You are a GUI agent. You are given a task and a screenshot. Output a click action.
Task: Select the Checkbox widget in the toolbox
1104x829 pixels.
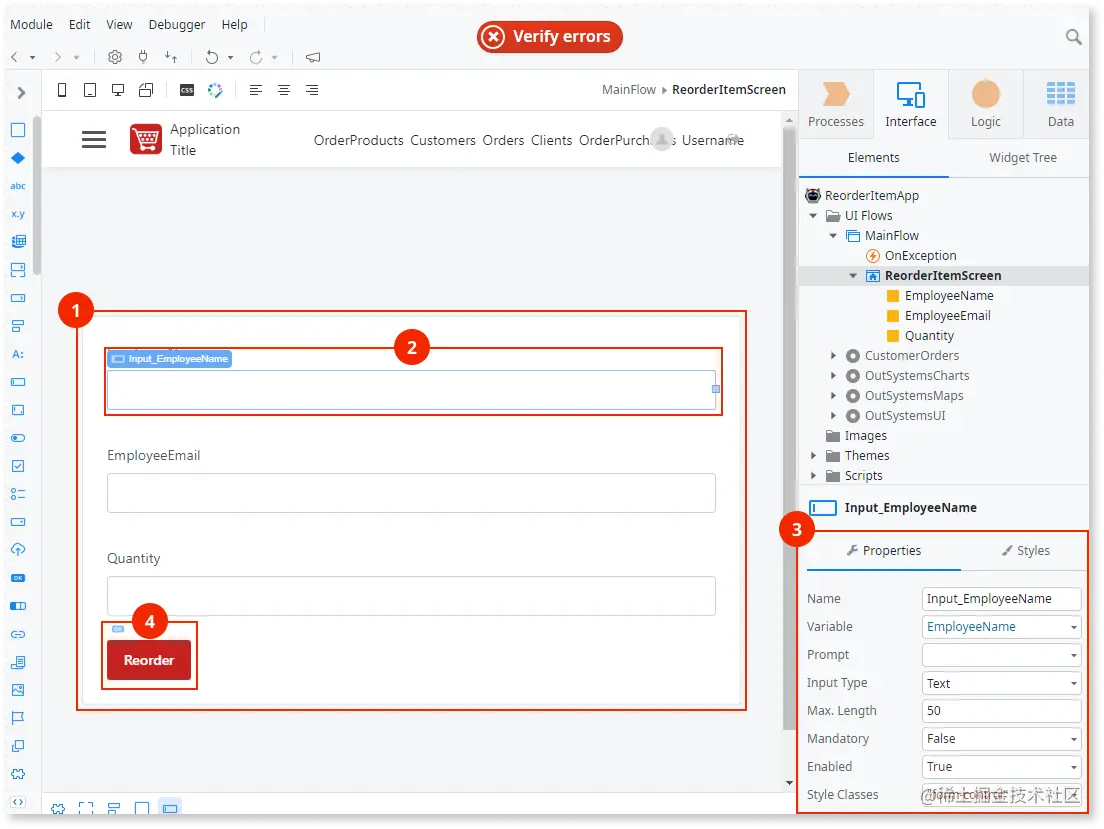tap(18, 466)
